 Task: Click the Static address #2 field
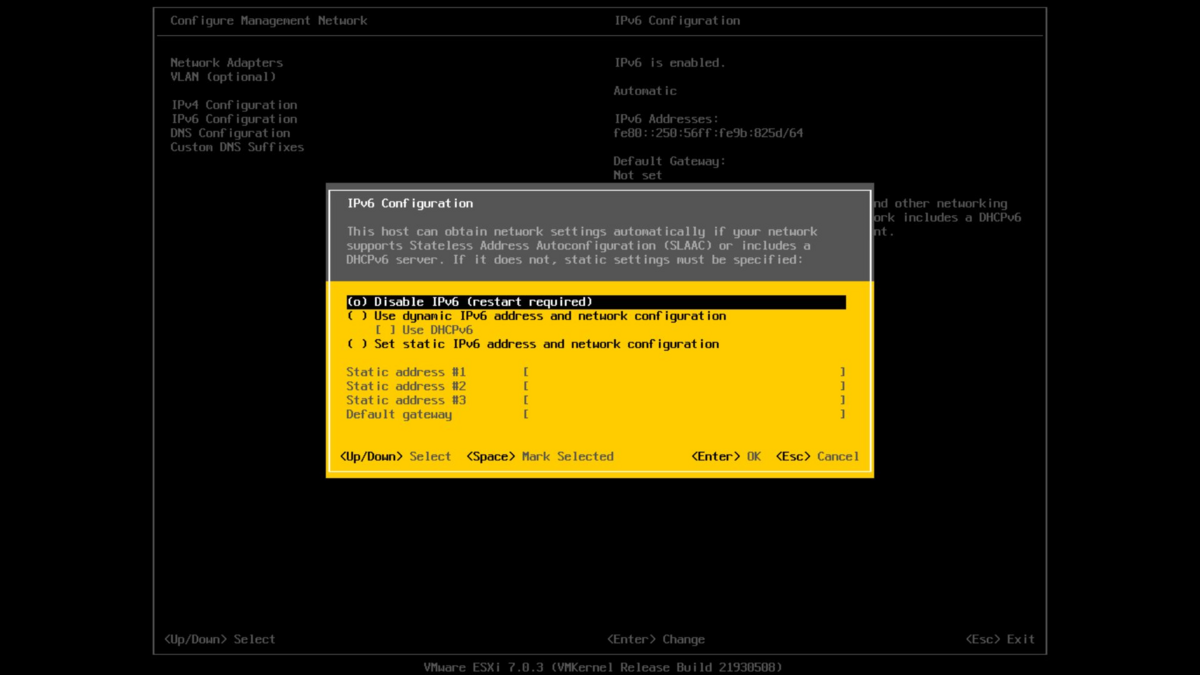pyautogui.click(x=685, y=386)
